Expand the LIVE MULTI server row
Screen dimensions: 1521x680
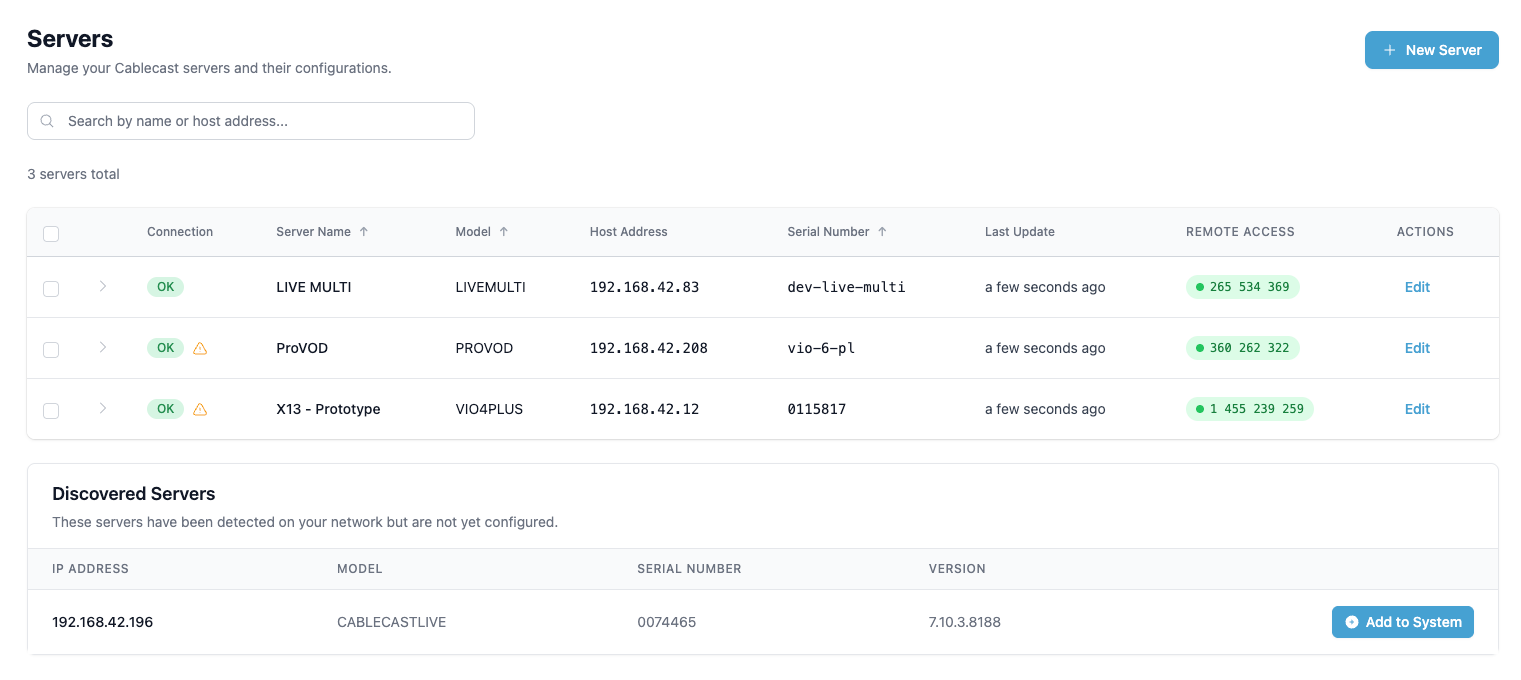click(103, 287)
